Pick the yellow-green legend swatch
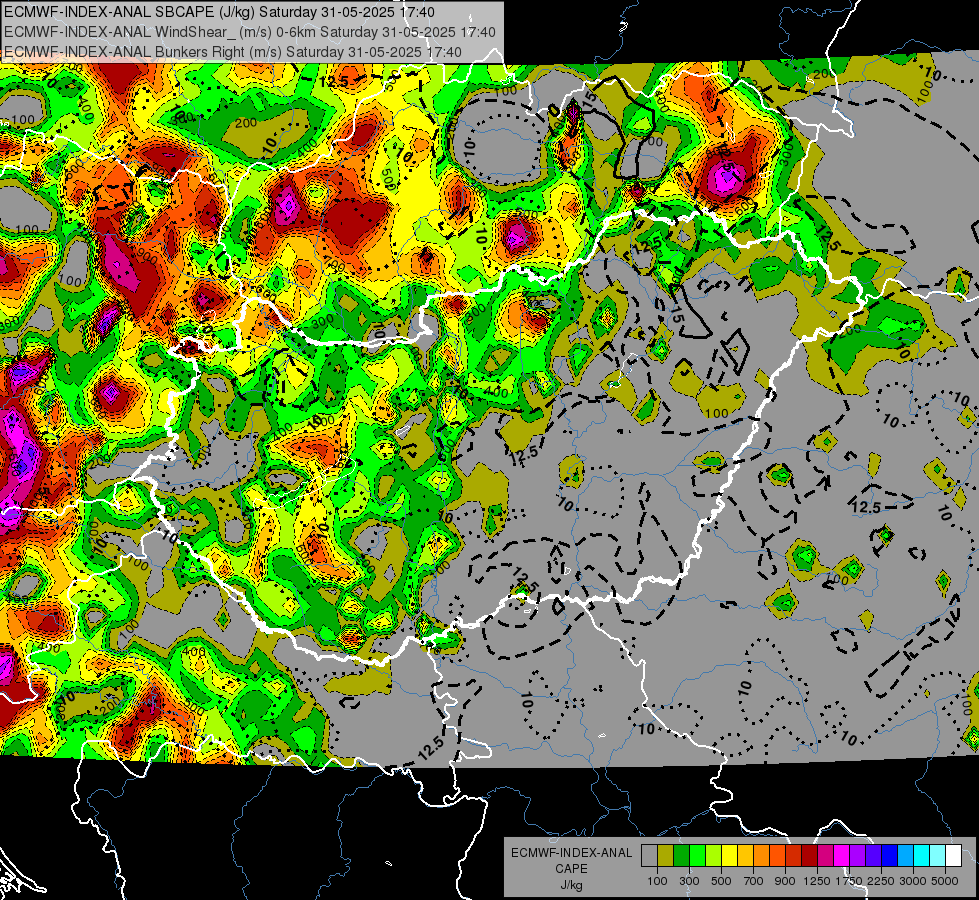979x900 pixels. coord(713,856)
